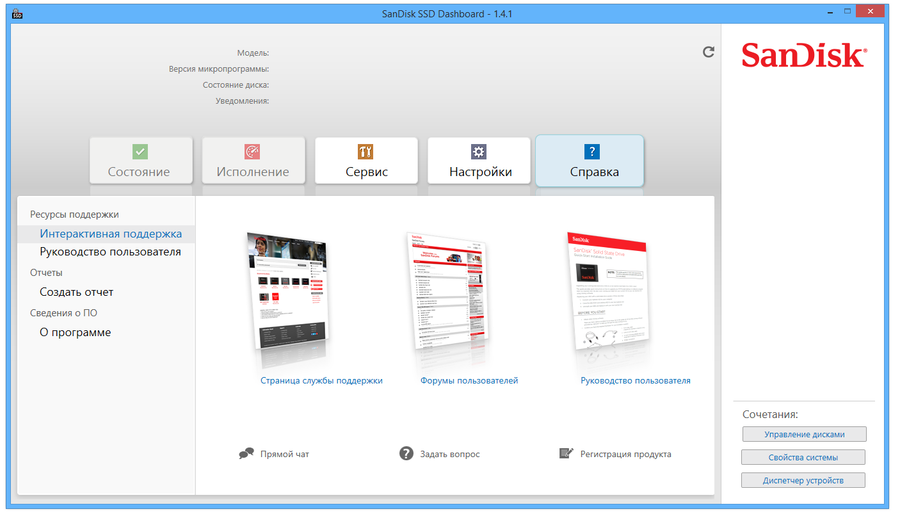Click the Отчеты section header
This screenshot has height=516, width=900.
(x=46, y=273)
